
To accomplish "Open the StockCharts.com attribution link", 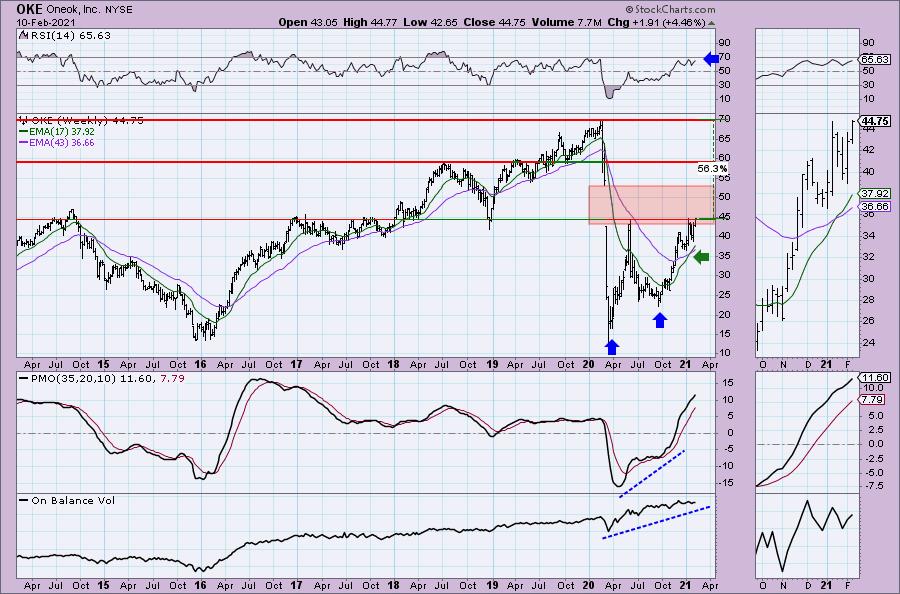I will click(670, 9).
